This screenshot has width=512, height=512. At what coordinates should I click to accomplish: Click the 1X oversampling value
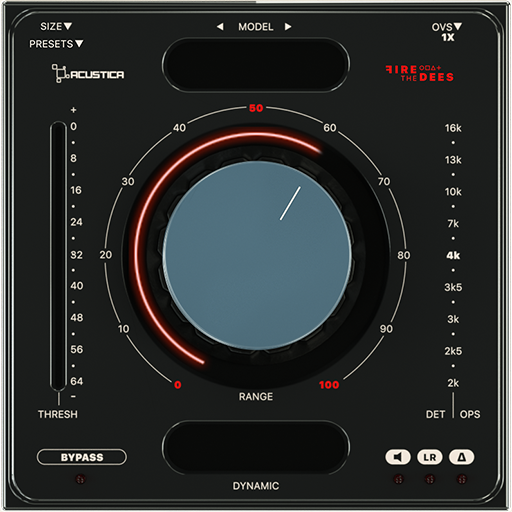pyautogui.click(x=448, y=37)
